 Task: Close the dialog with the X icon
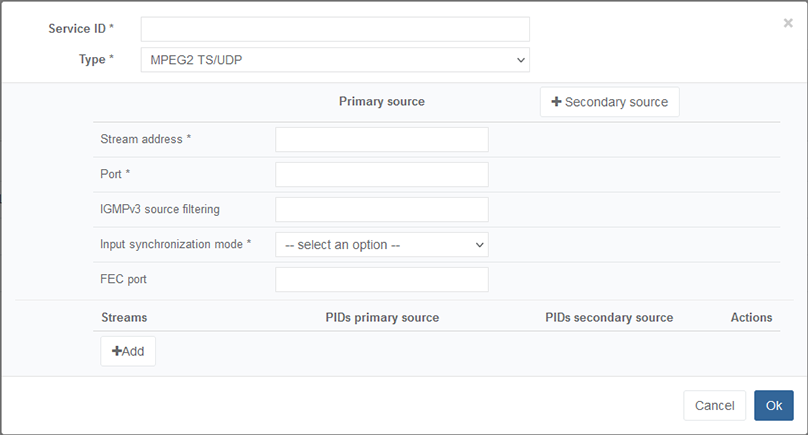point(788,23)
